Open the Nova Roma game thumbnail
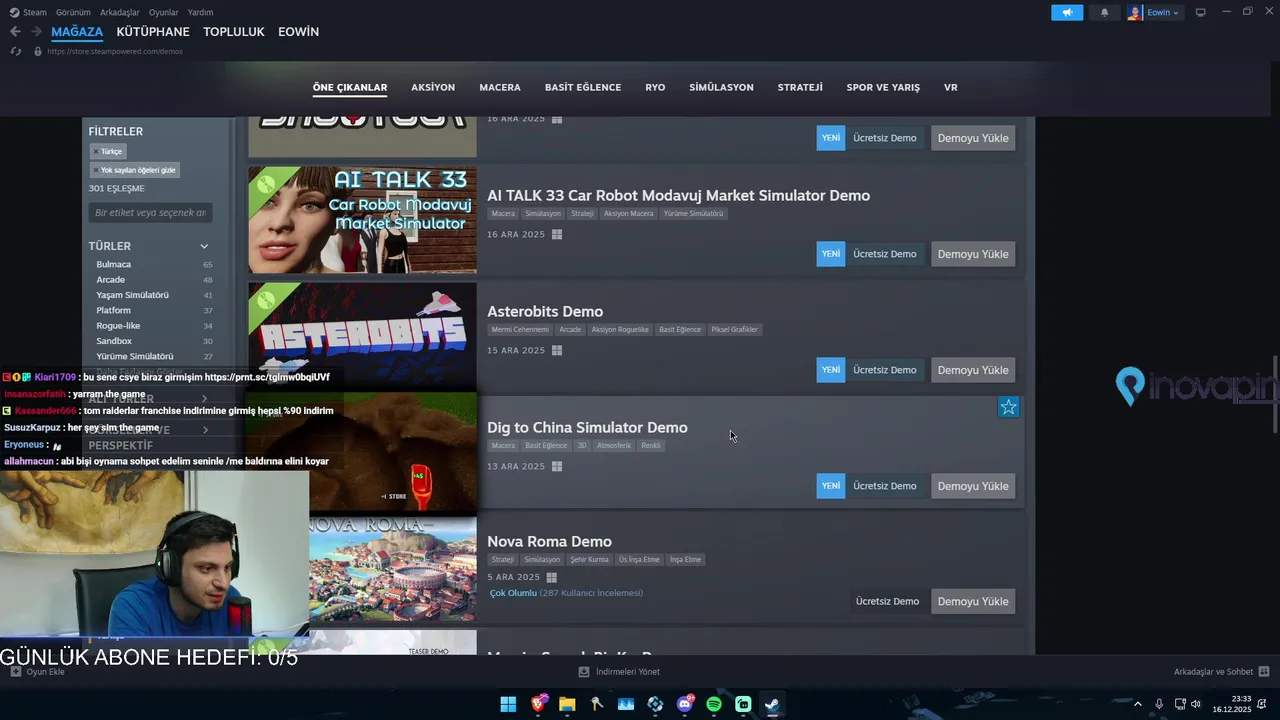The image size is (1280, 720). point(393,568)
